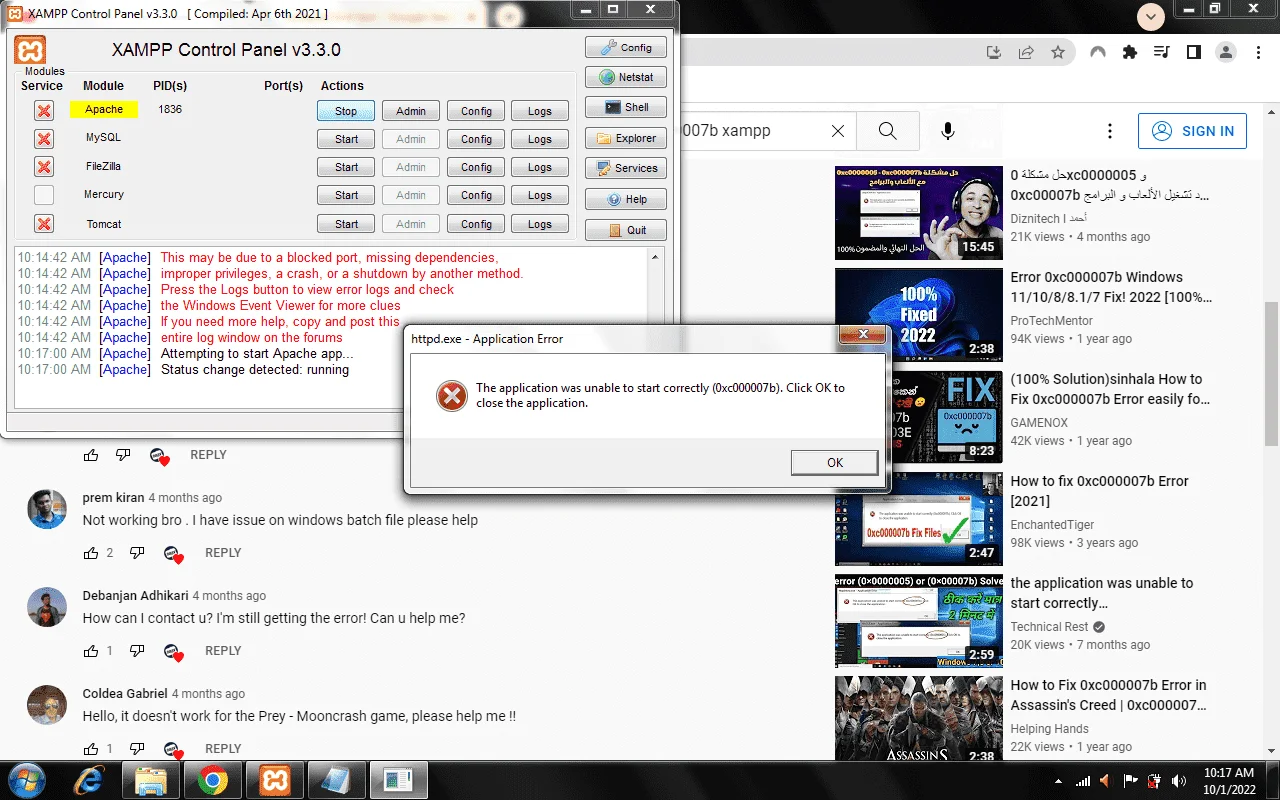The width and height of the screenshot is (1280, 800).
Task: Open the Diznitech video thumbnail
Action: tap(919, 213)
